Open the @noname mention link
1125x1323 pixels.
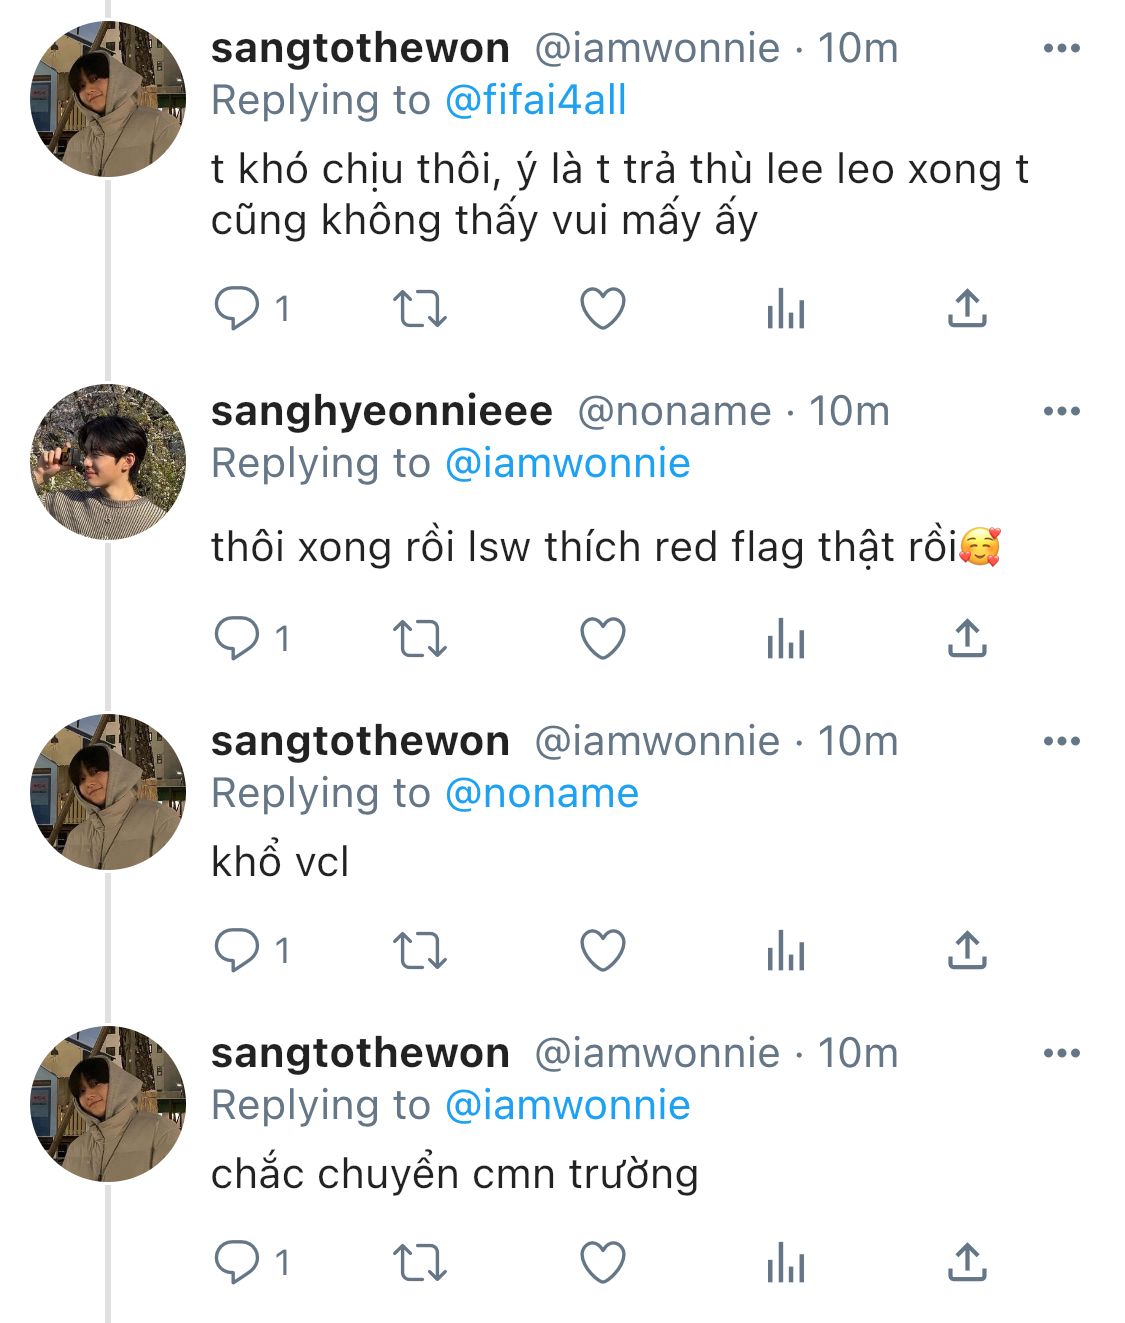(x=541, y=793)
